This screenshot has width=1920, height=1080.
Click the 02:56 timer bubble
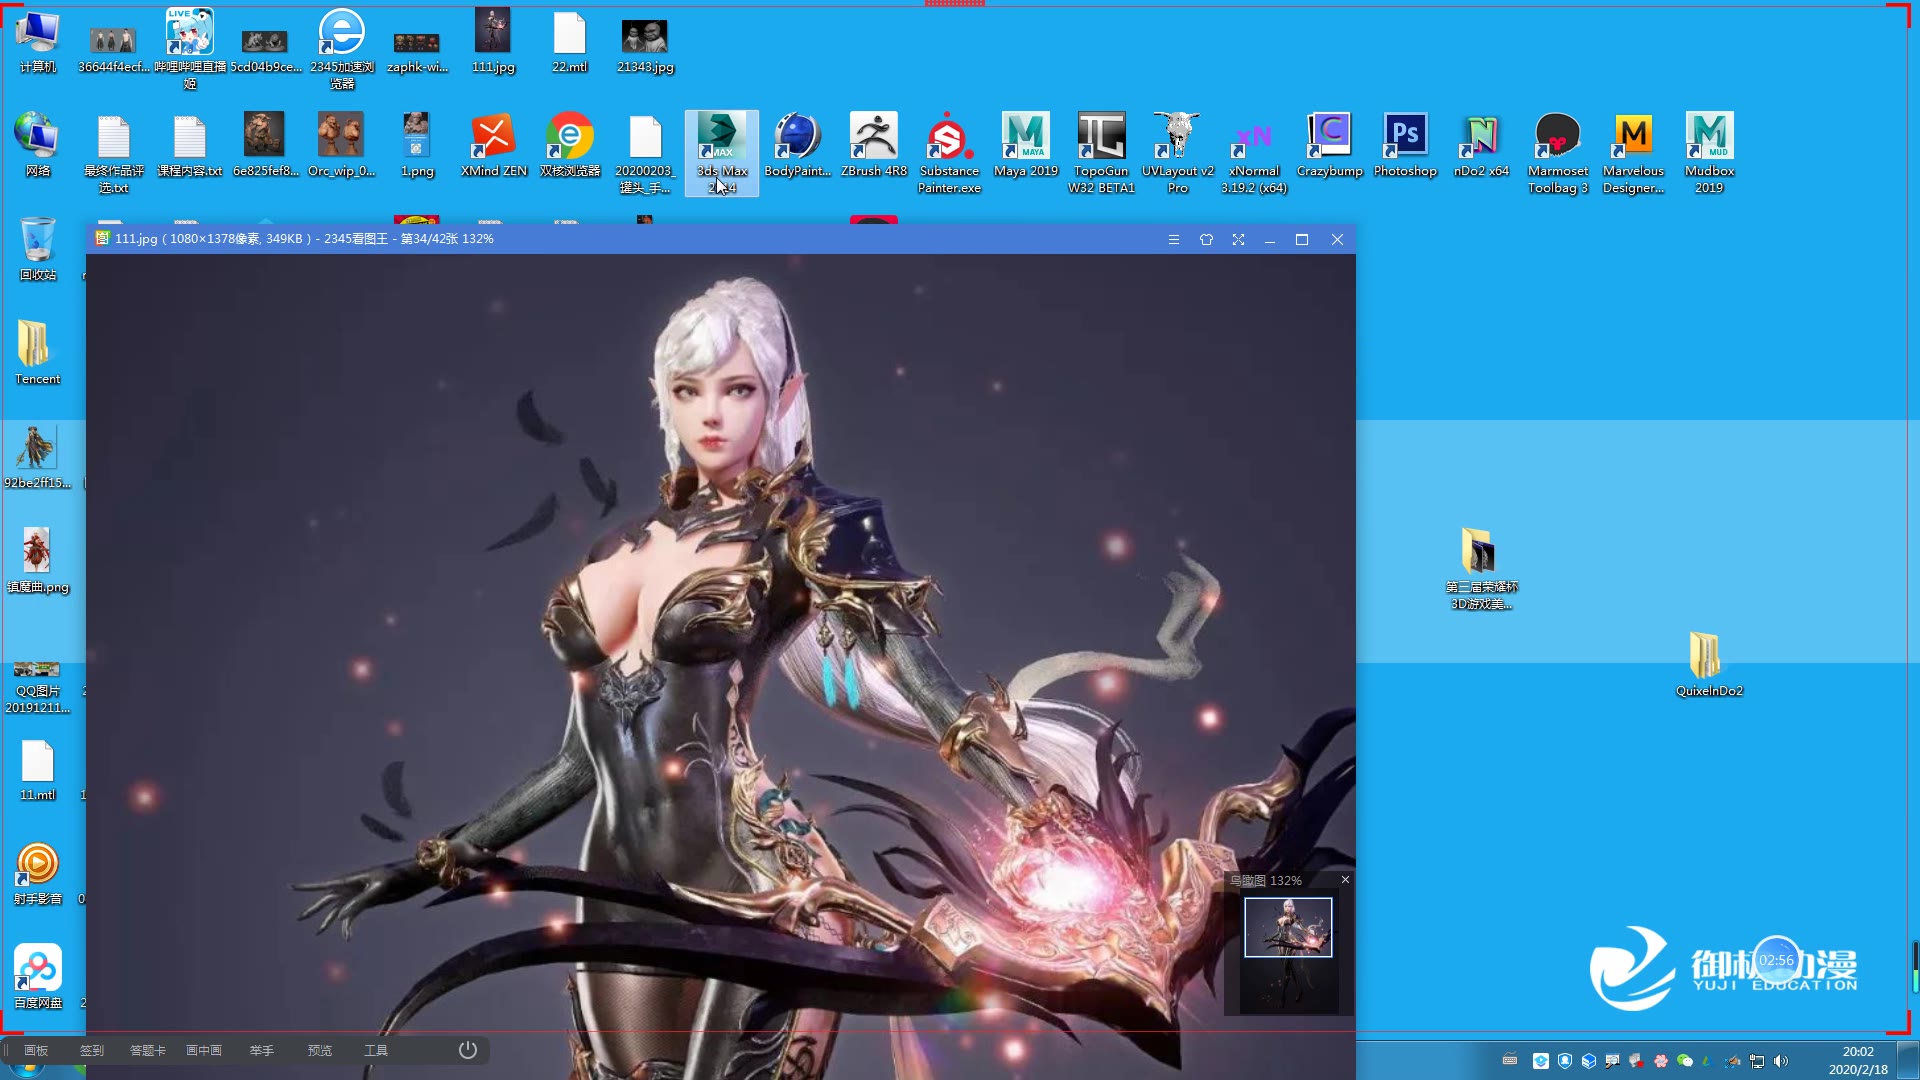pos(1777,960)
